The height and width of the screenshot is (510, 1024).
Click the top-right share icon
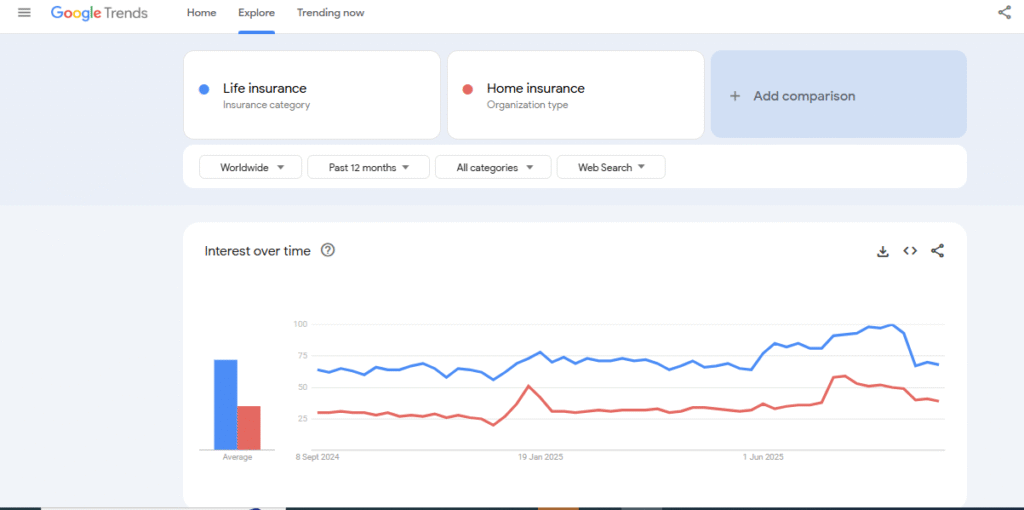1004,13
